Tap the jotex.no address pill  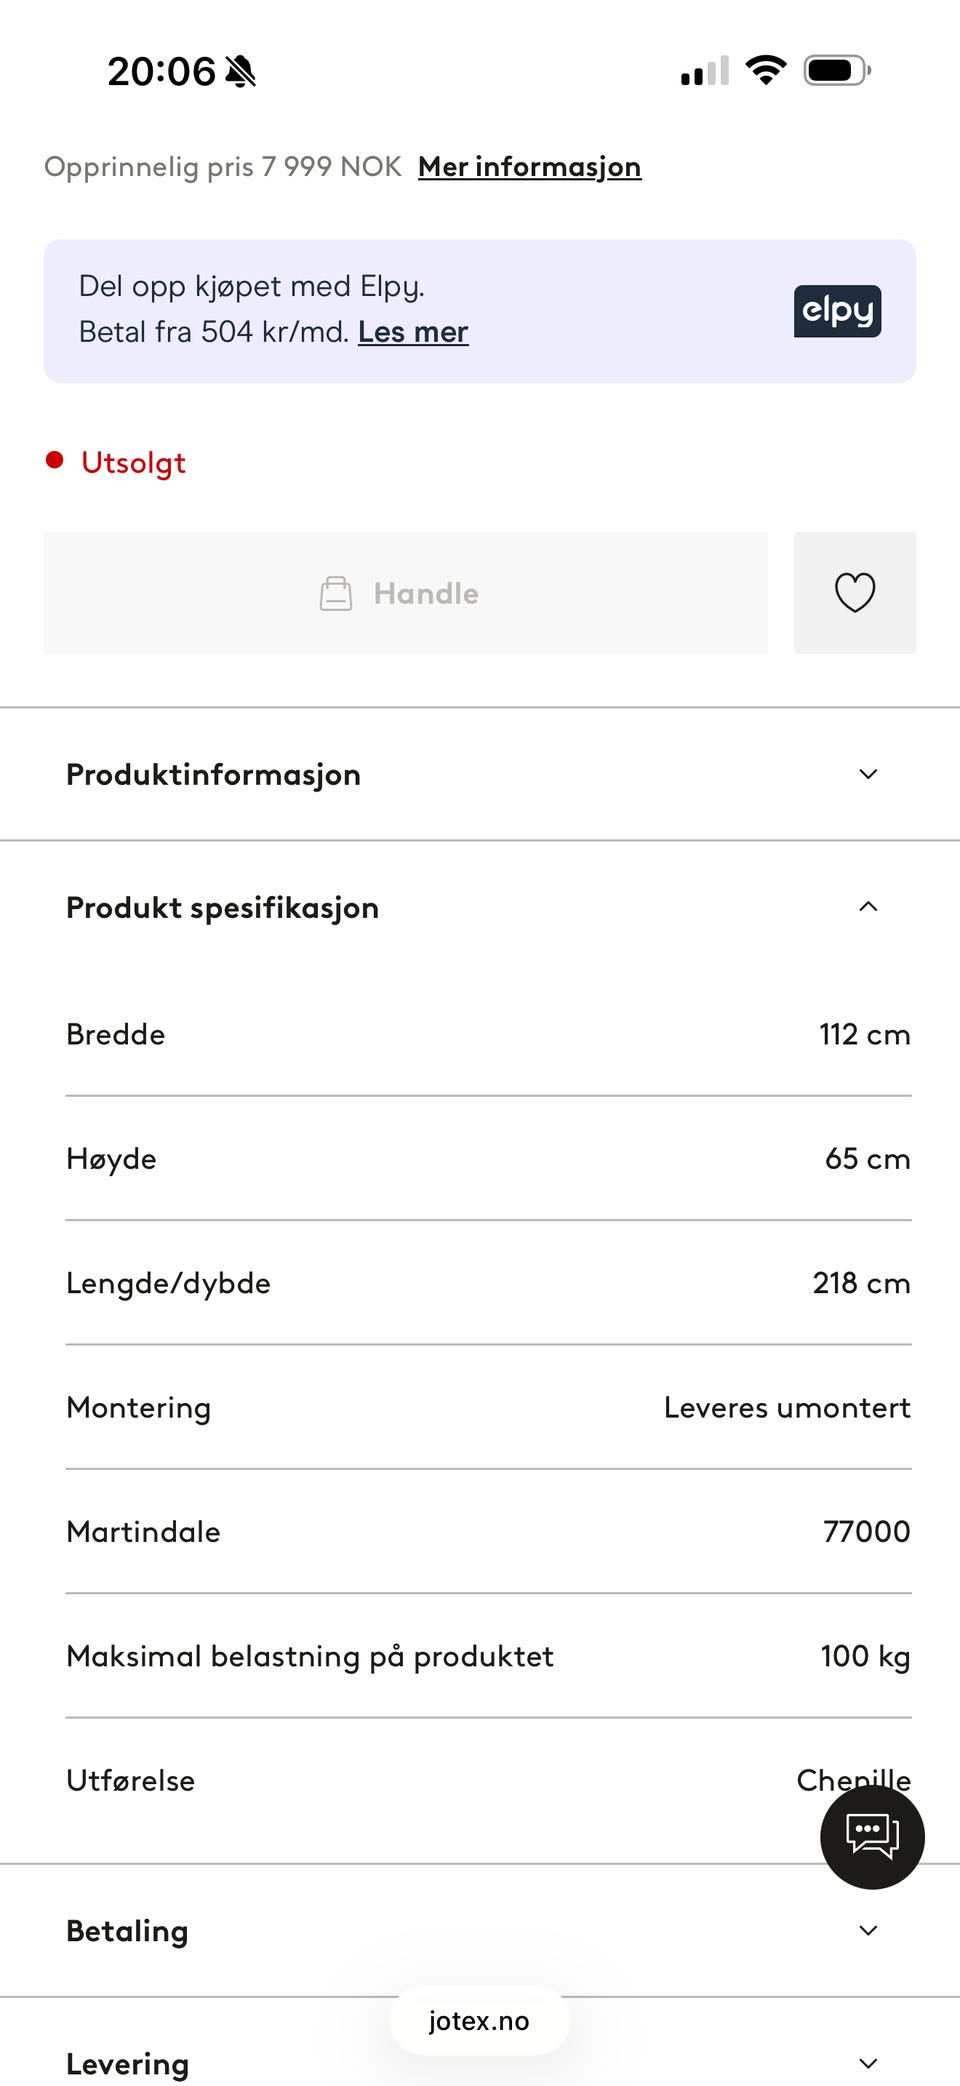click(479, 2021)
